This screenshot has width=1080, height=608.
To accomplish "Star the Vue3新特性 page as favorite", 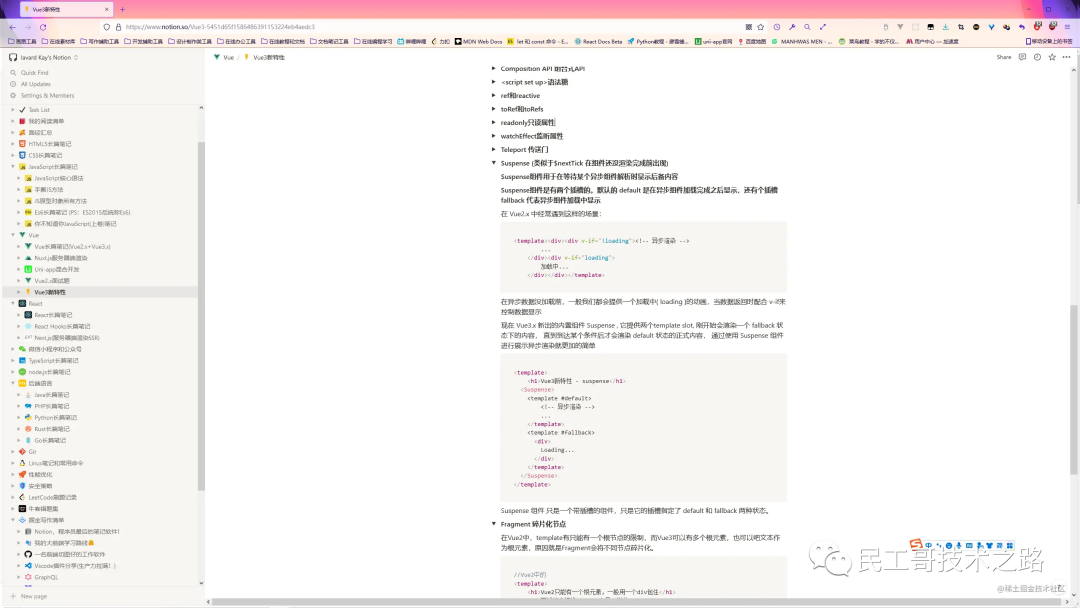I will coord(1051,57).
